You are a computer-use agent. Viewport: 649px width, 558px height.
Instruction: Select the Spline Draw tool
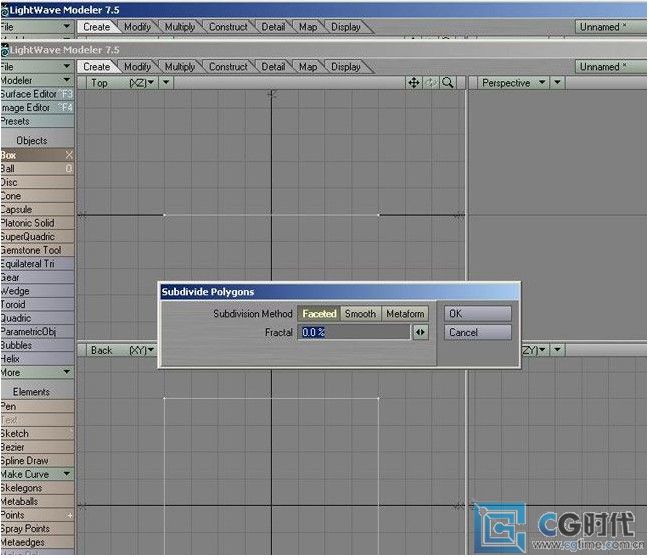tap(37, 460)
